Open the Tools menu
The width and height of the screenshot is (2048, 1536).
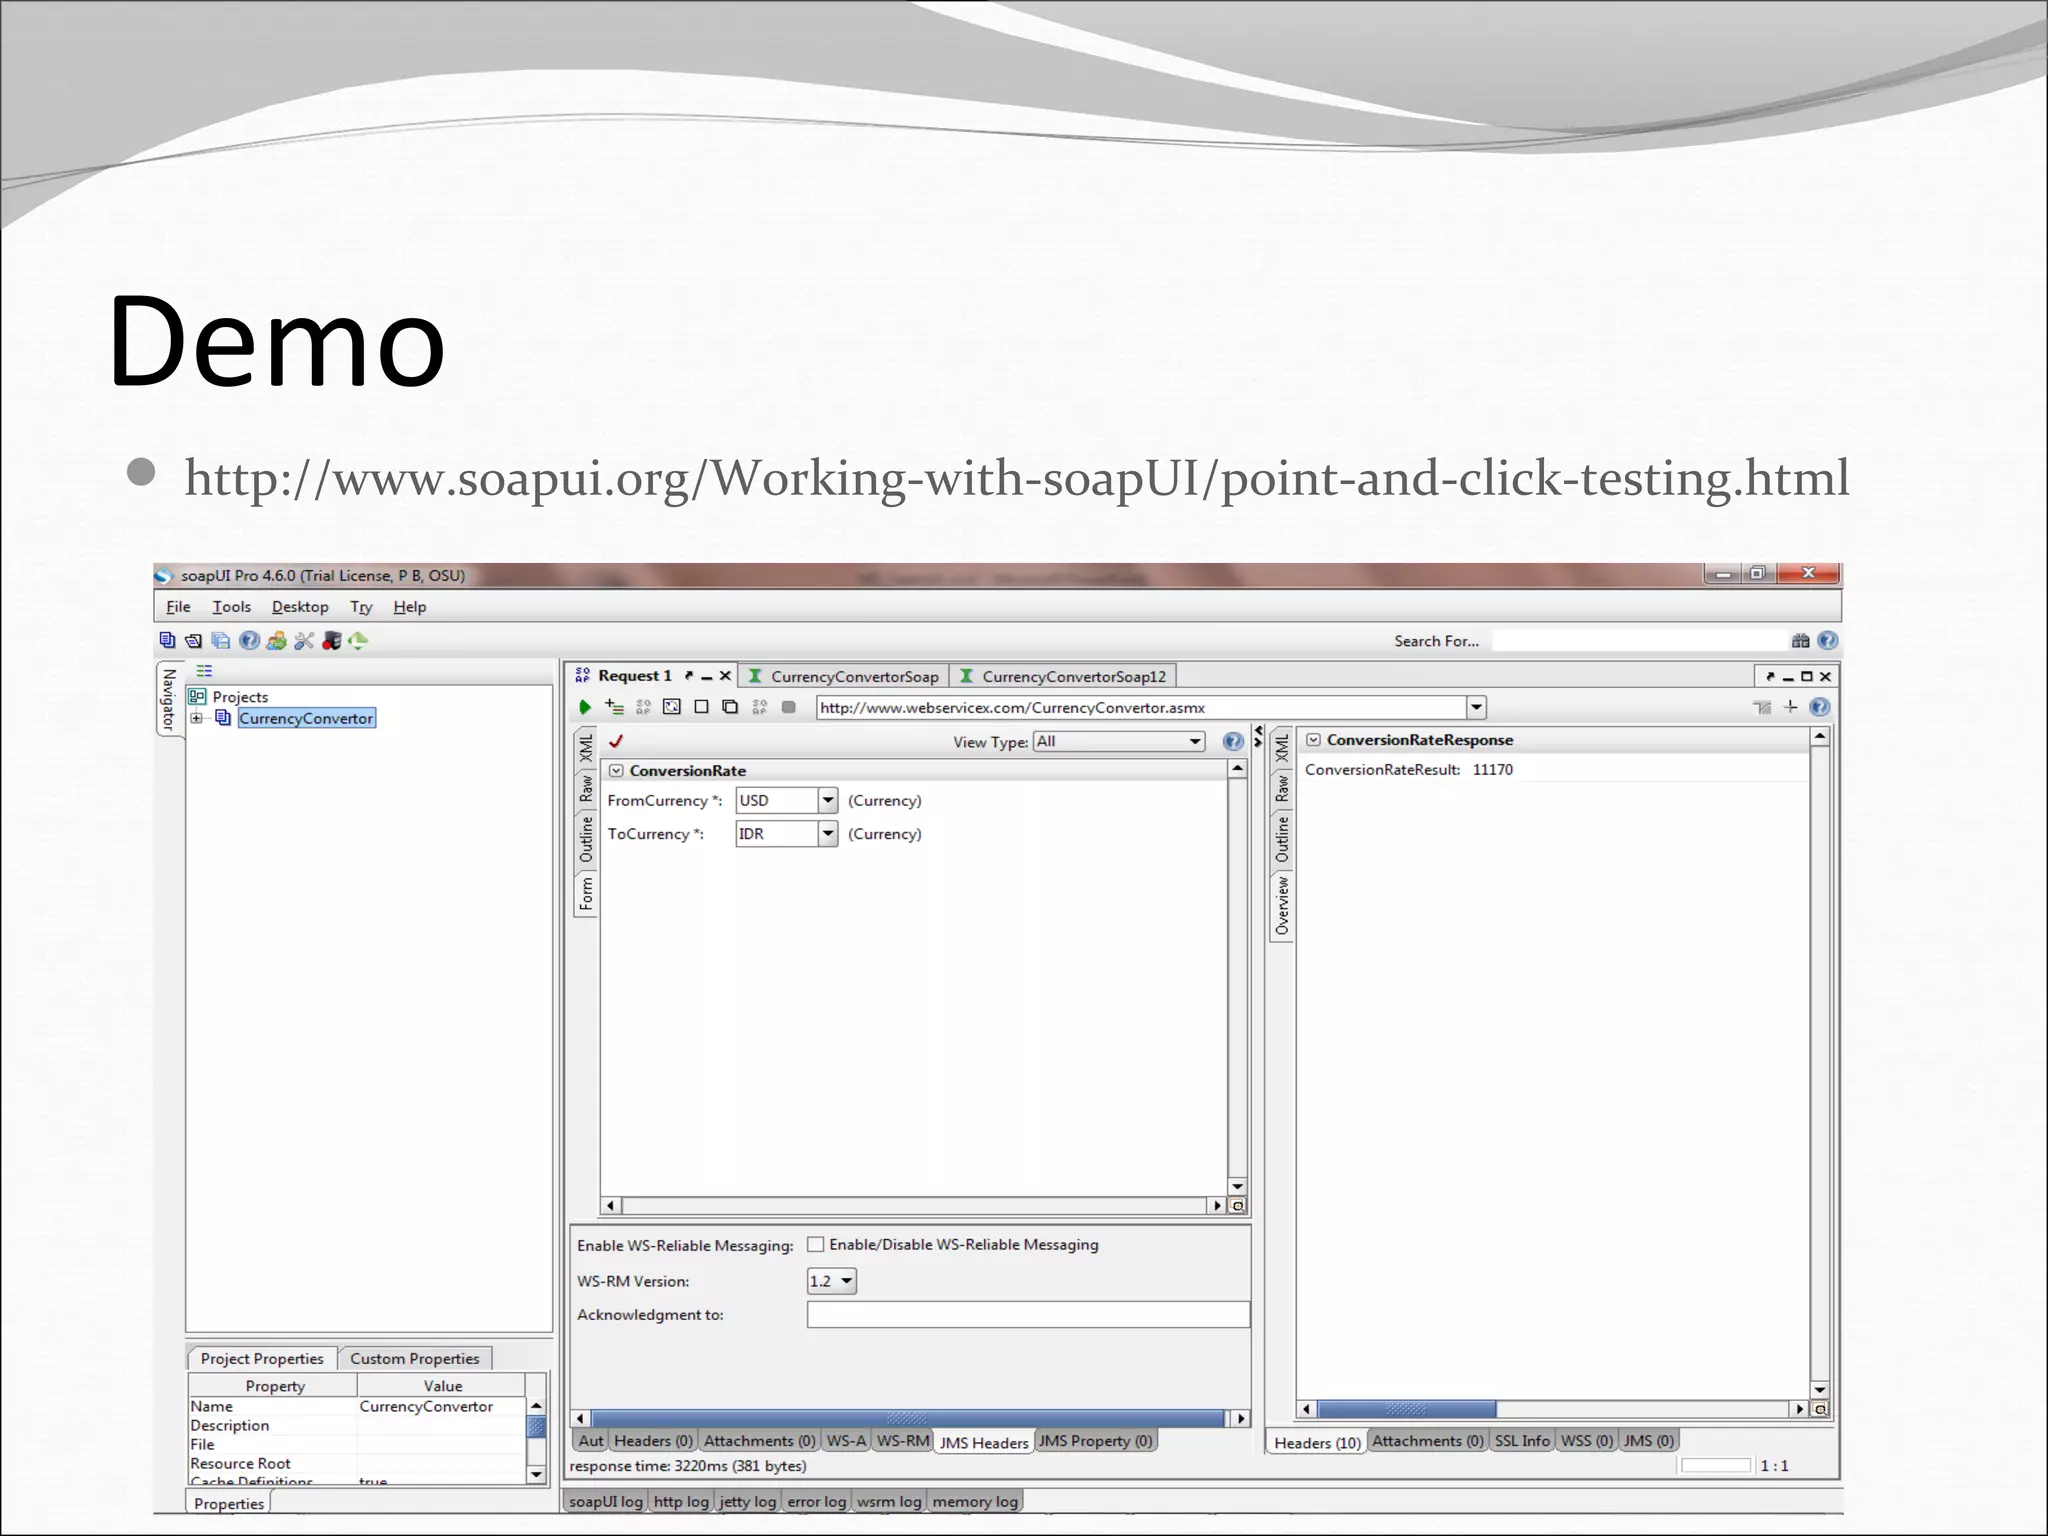click(231, 607)
